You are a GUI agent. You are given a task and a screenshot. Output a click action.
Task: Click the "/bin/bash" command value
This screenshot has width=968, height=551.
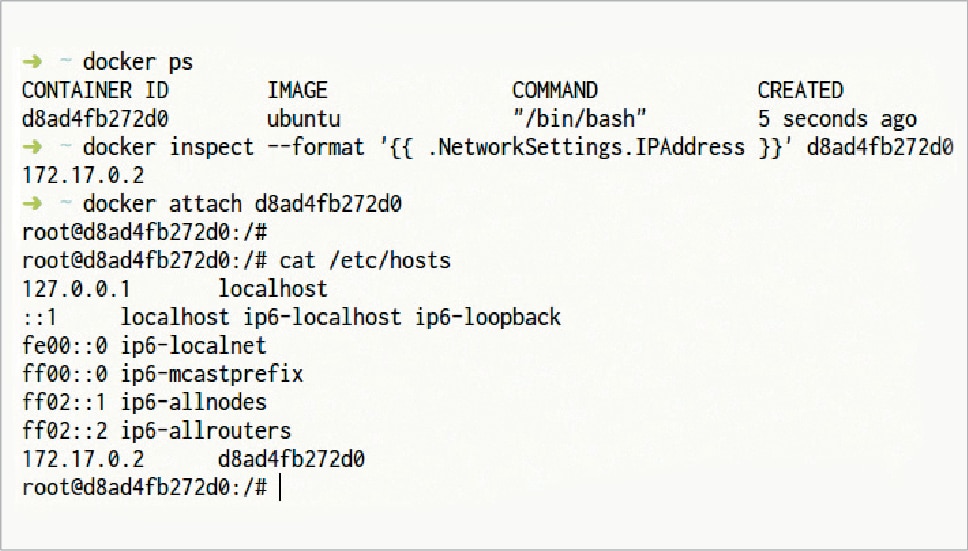(x=573, y=119)
